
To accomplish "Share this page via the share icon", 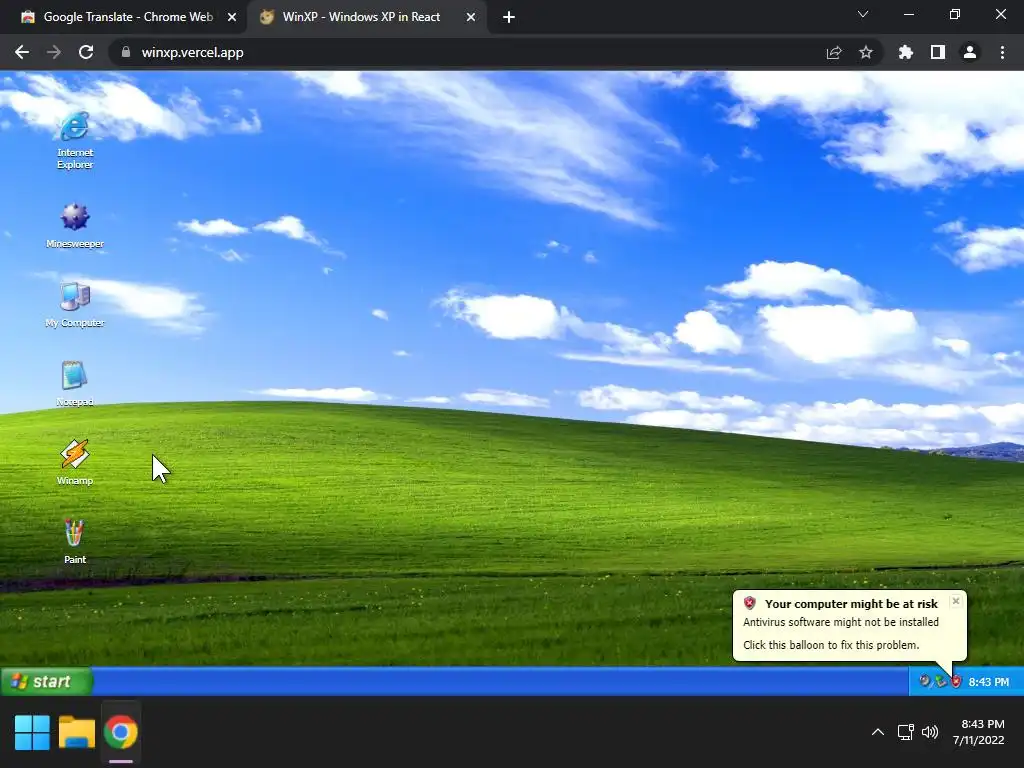I will point(834,52).
